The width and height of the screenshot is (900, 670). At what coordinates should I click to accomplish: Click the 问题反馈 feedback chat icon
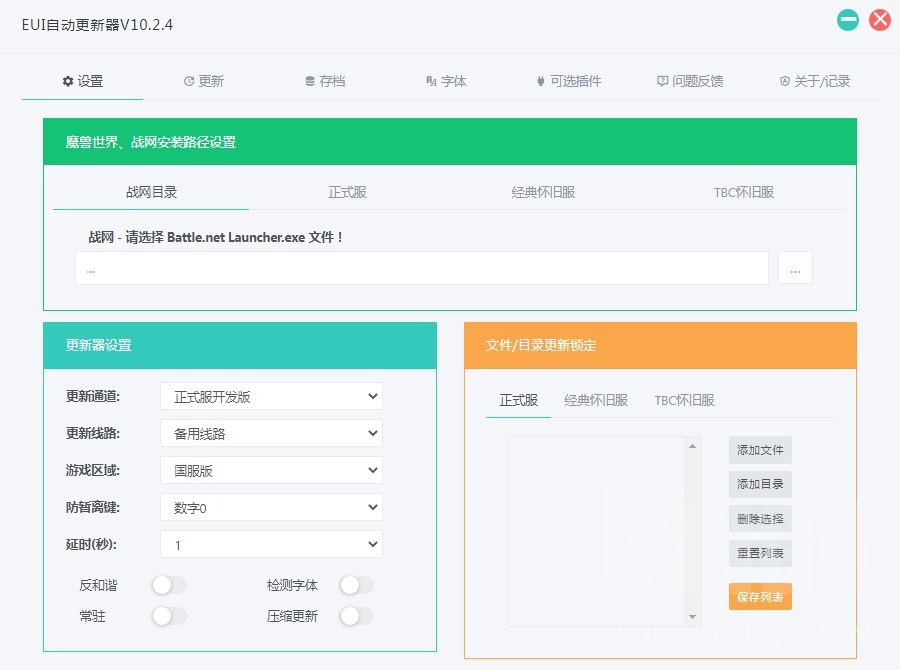[664, 83]
